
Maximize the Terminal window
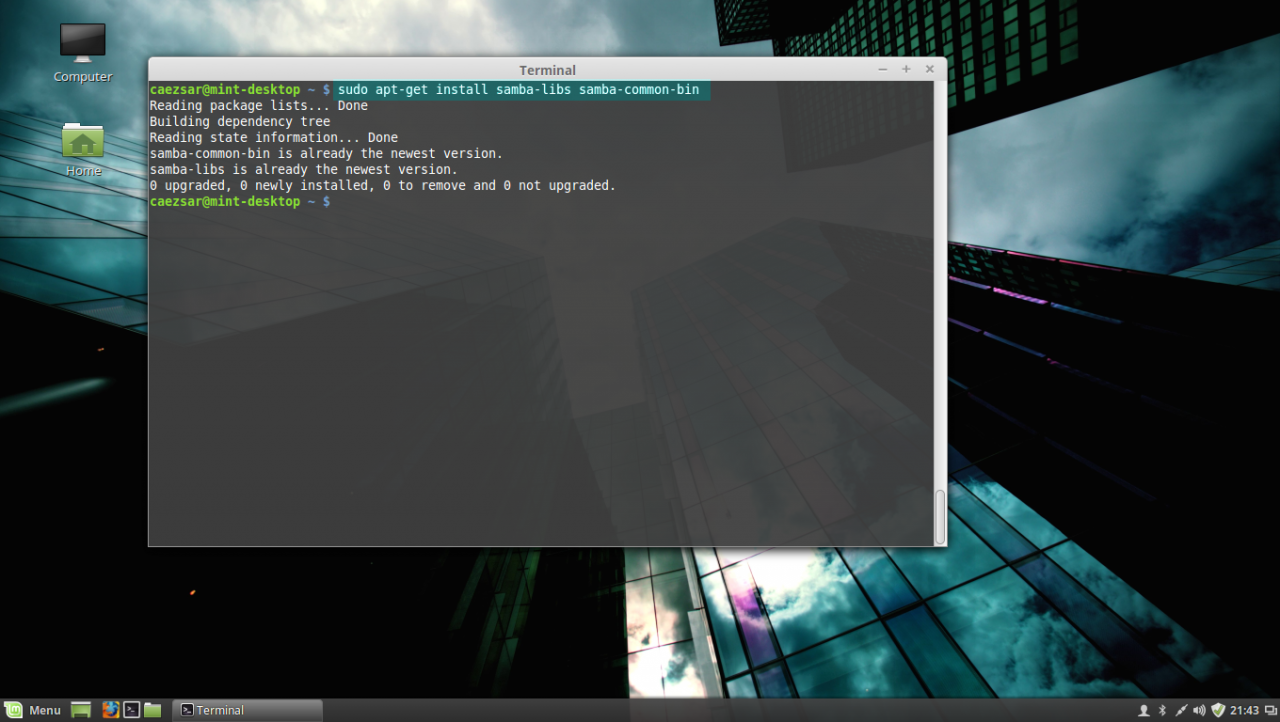(x=906, y=70)
